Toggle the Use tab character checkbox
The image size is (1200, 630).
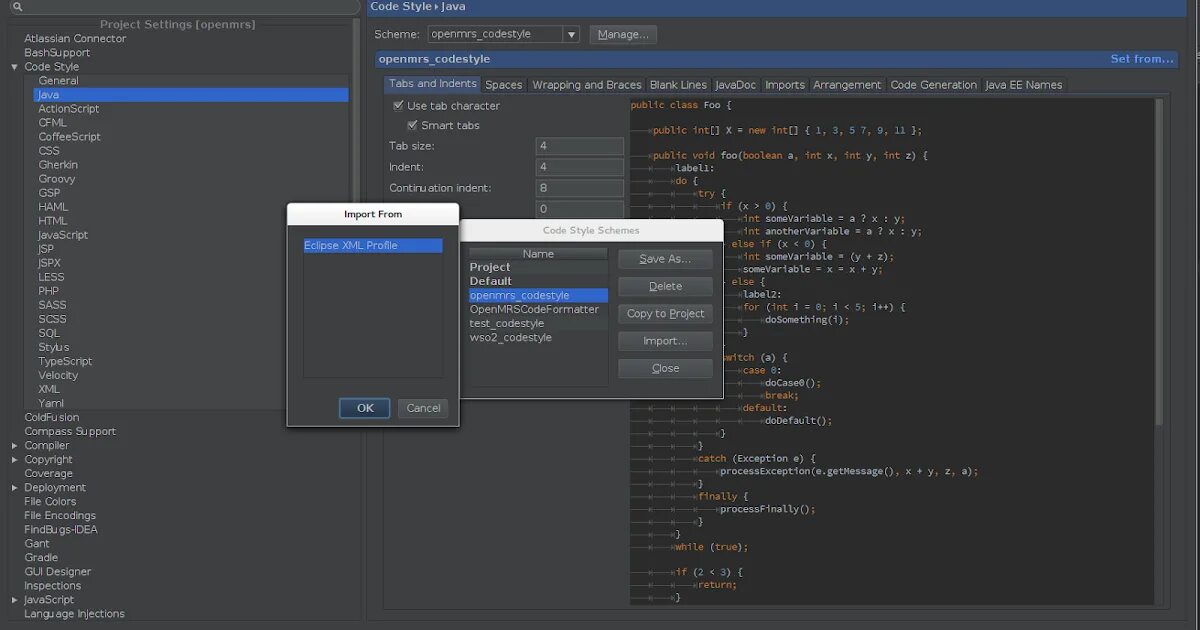[x=397, y=105]
